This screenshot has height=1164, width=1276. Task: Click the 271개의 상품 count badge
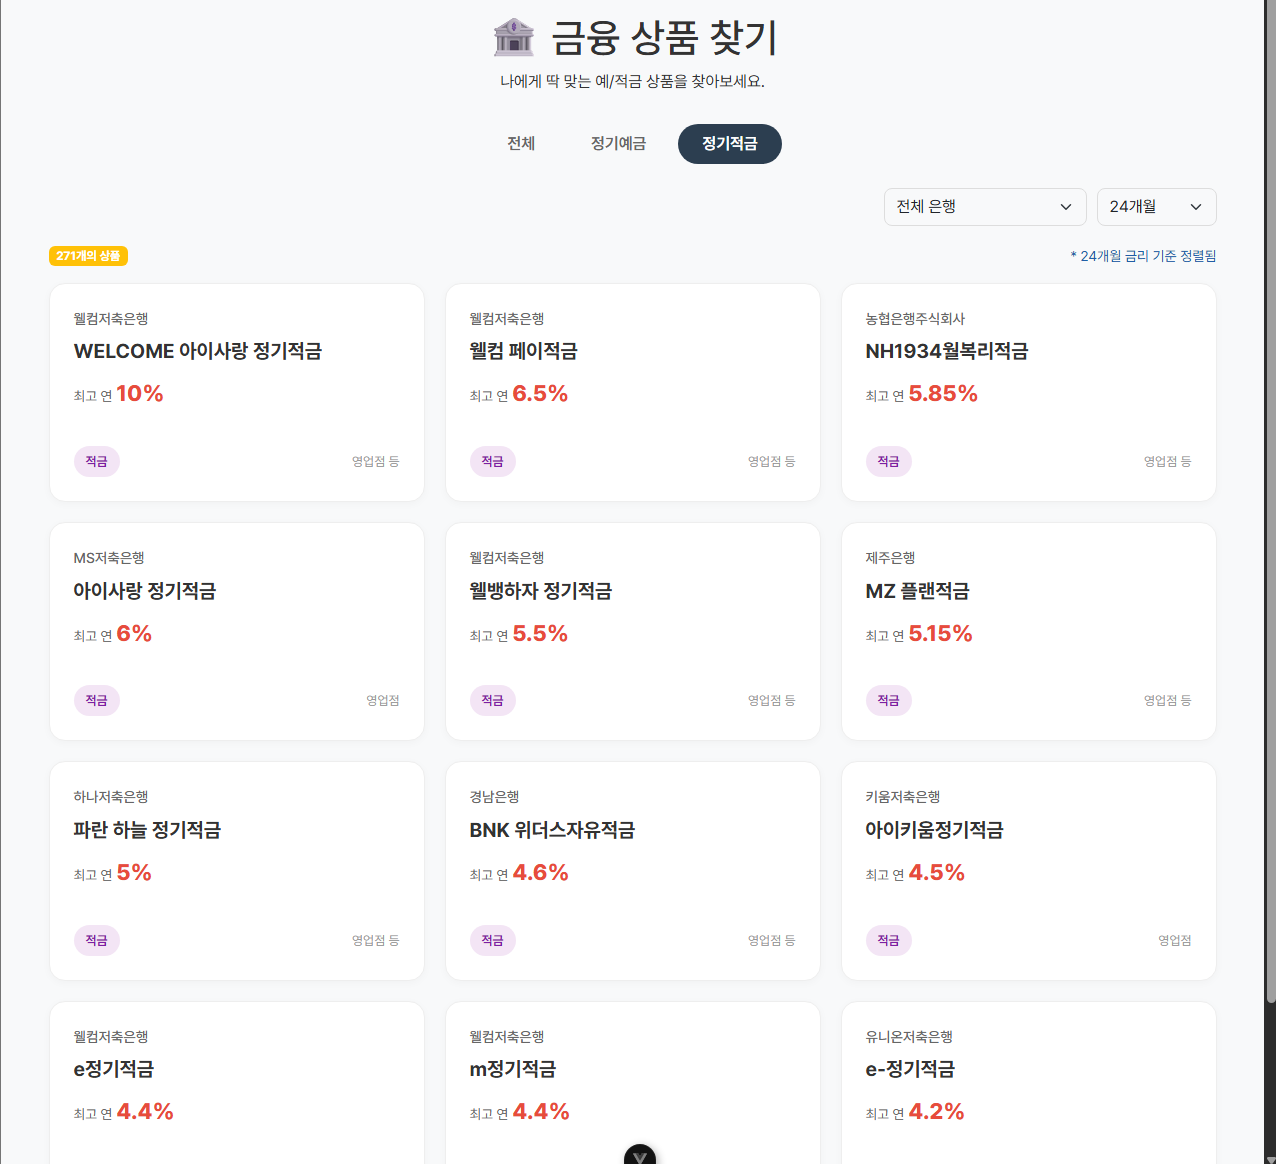(88, 256)
